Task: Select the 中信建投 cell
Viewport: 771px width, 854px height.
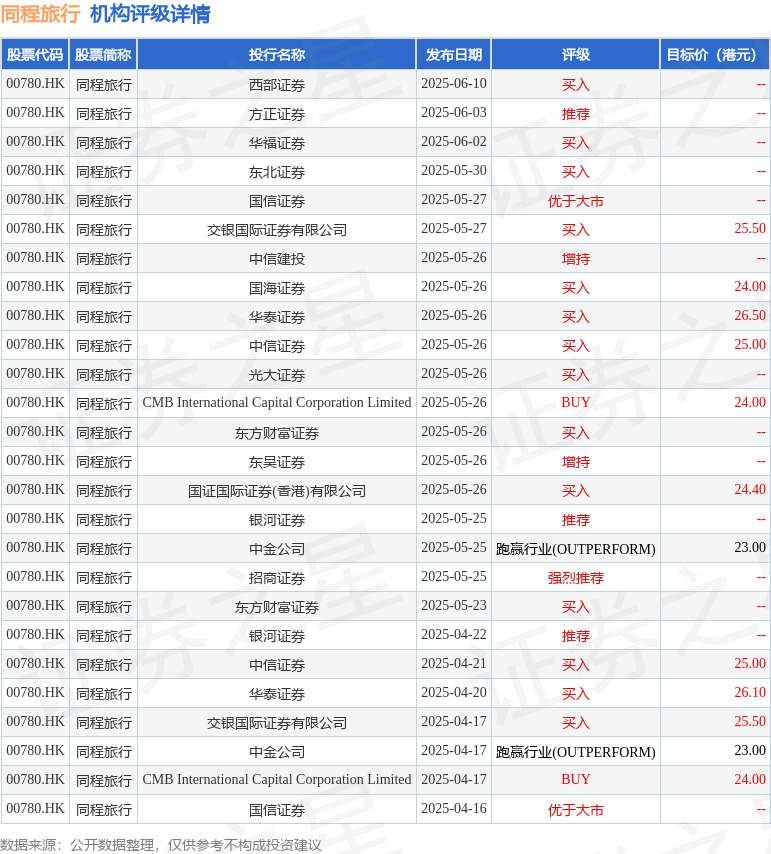Action: pyautogui.click(x=277, y=259)
